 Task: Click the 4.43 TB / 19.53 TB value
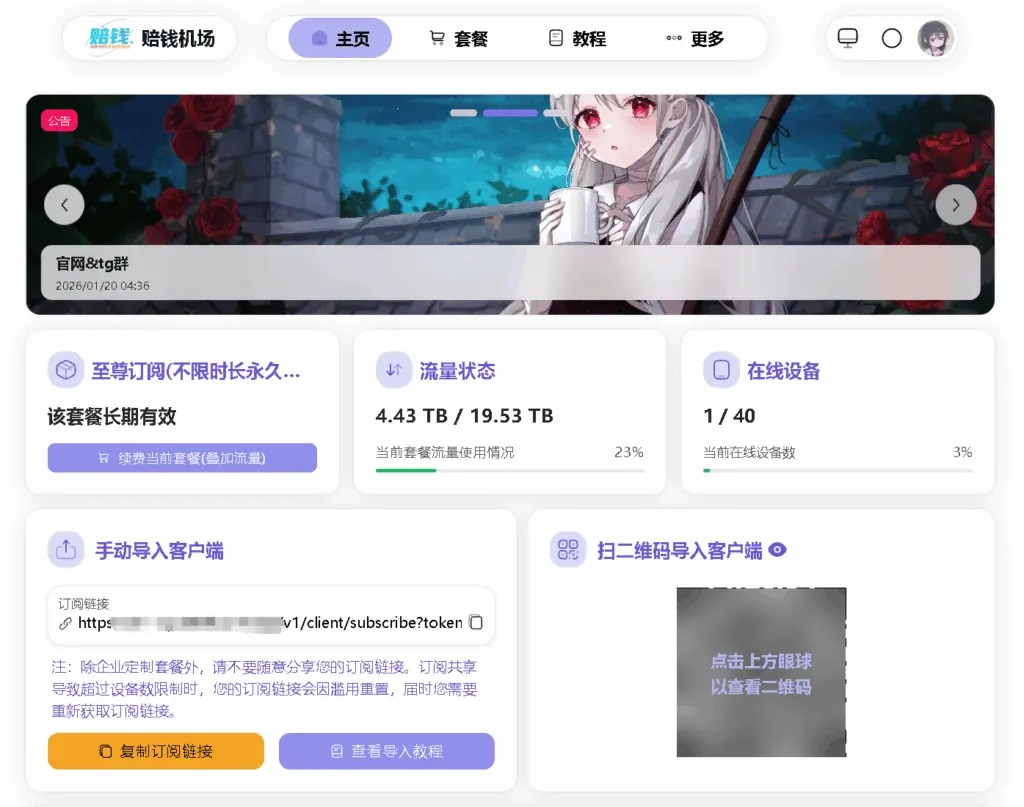coord(464,416)
